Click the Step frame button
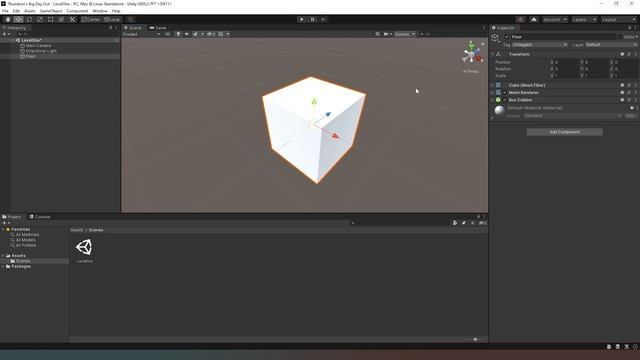This screenshot has width=640, height=360. [x=323, y=19]
